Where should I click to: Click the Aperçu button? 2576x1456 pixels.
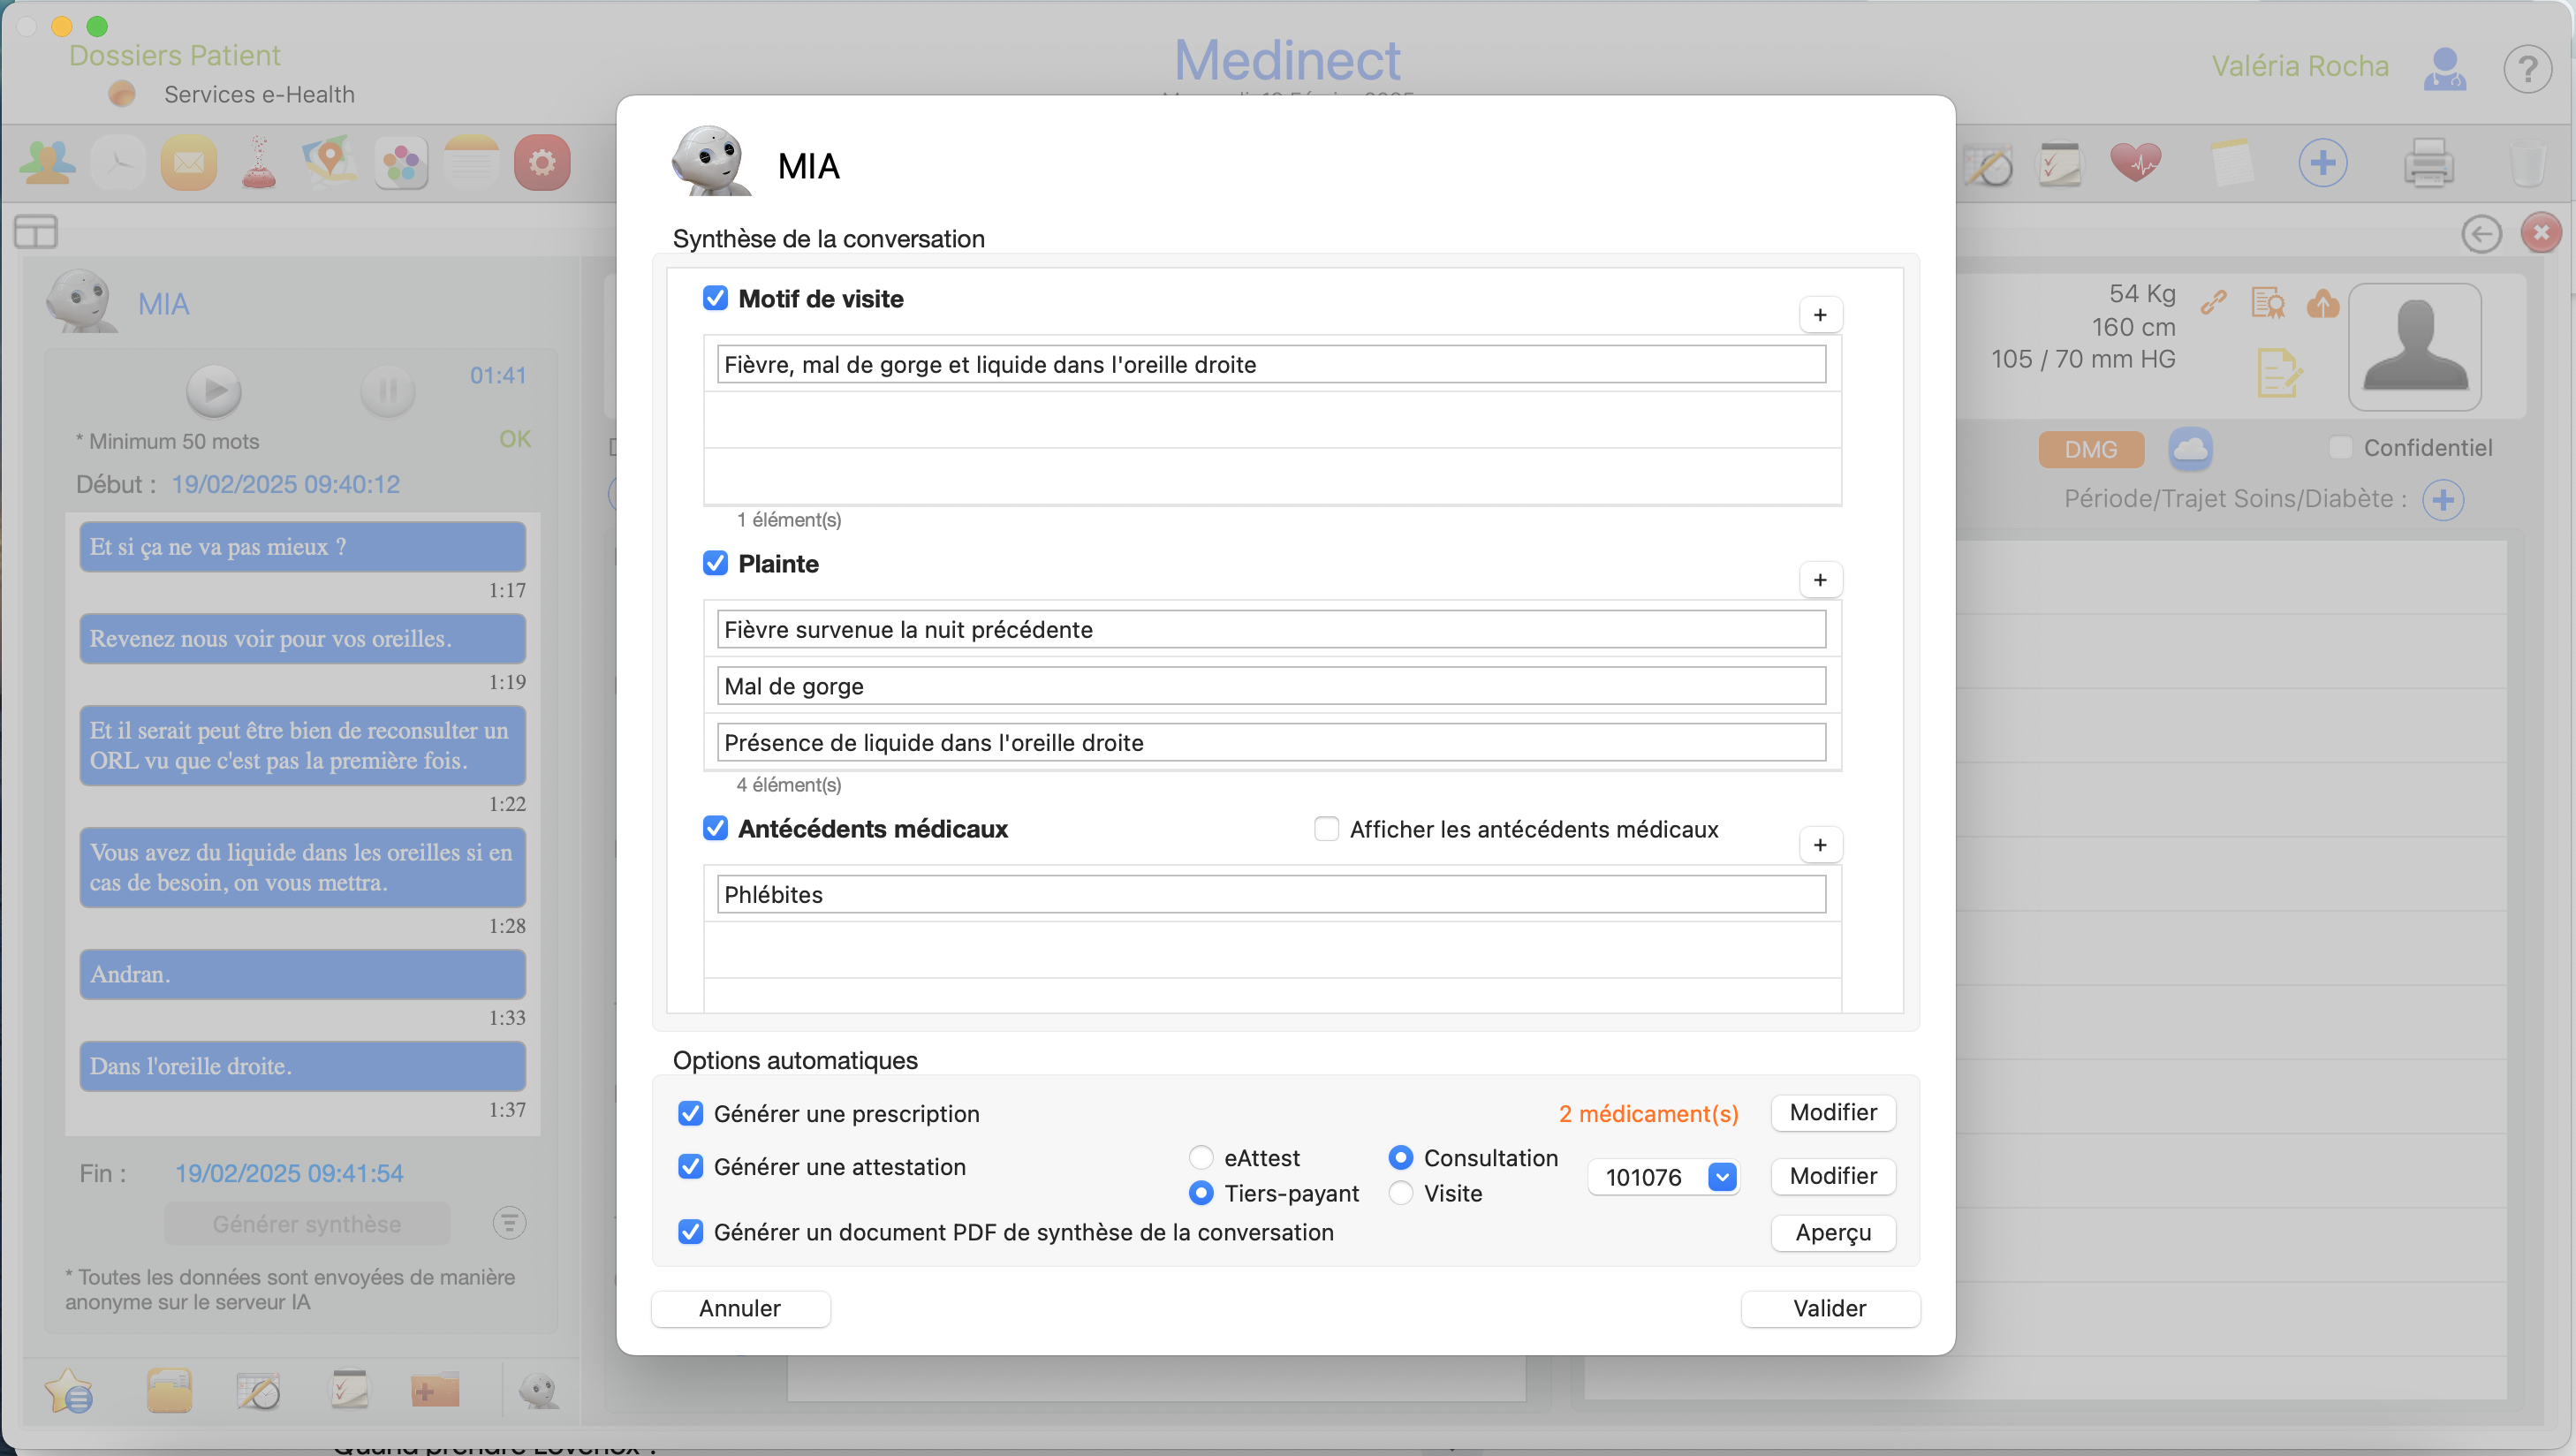[1832, 1232]
